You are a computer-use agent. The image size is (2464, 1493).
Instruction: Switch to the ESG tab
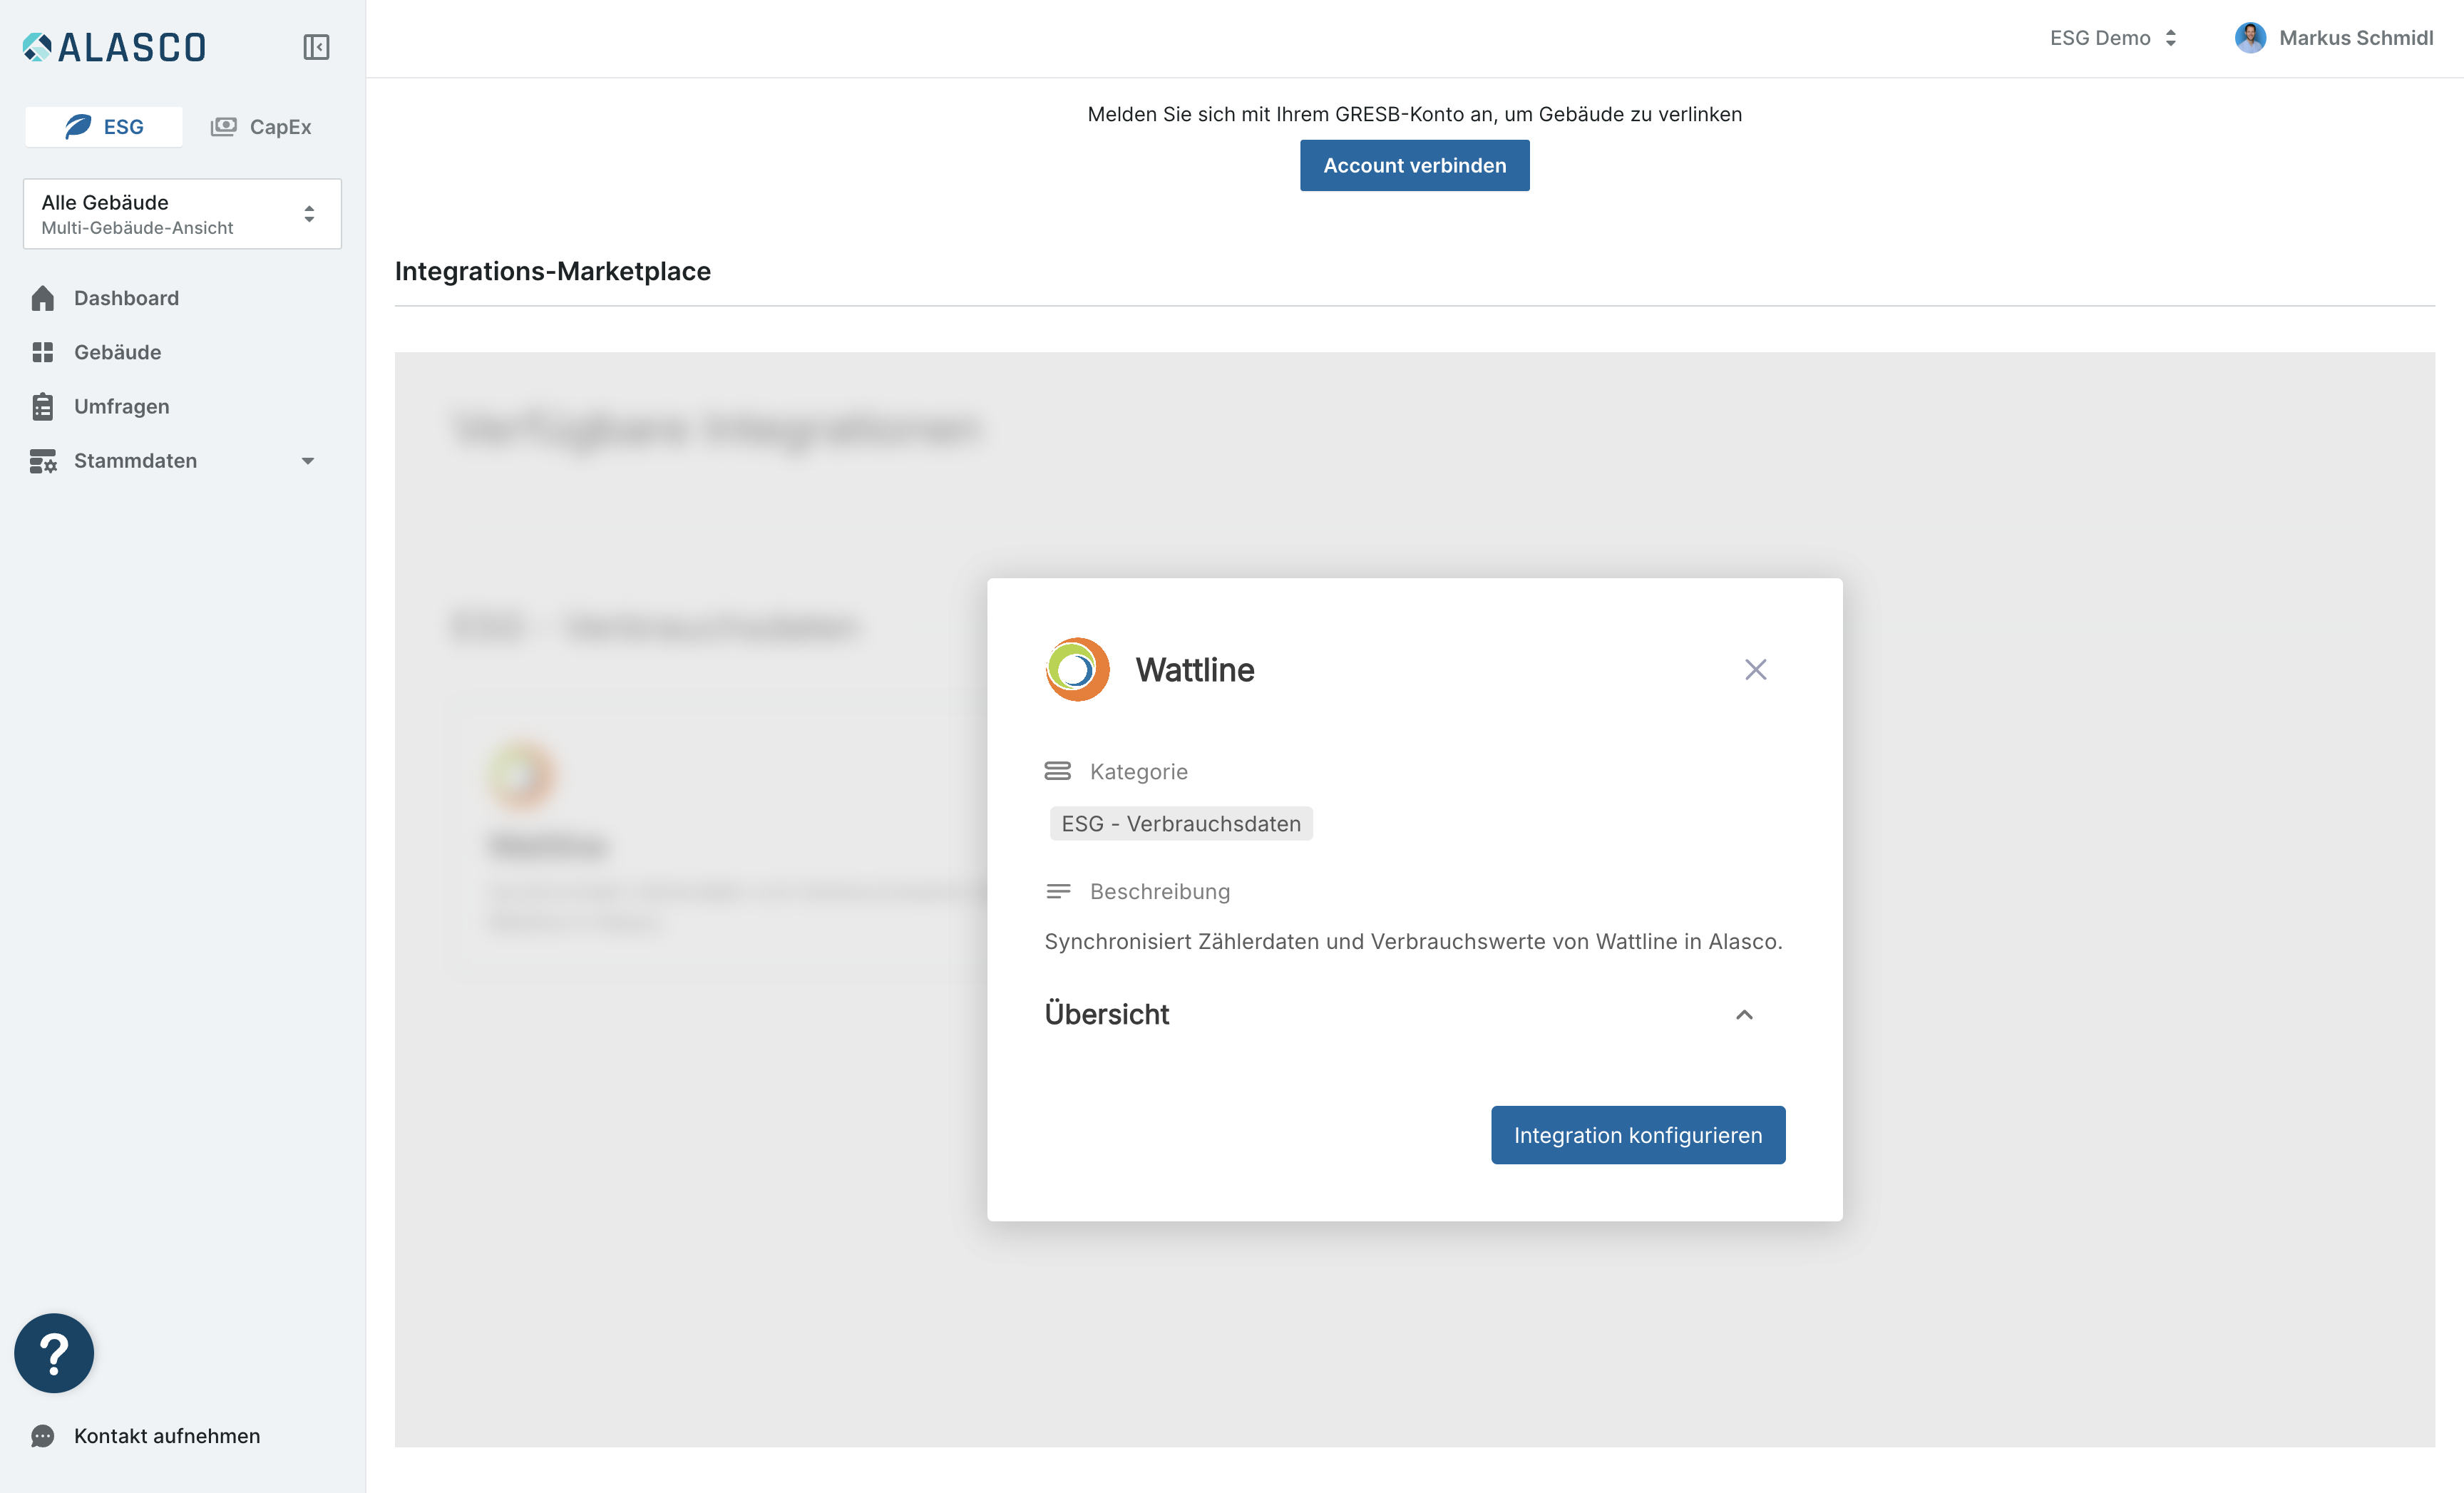coord(104,127)
